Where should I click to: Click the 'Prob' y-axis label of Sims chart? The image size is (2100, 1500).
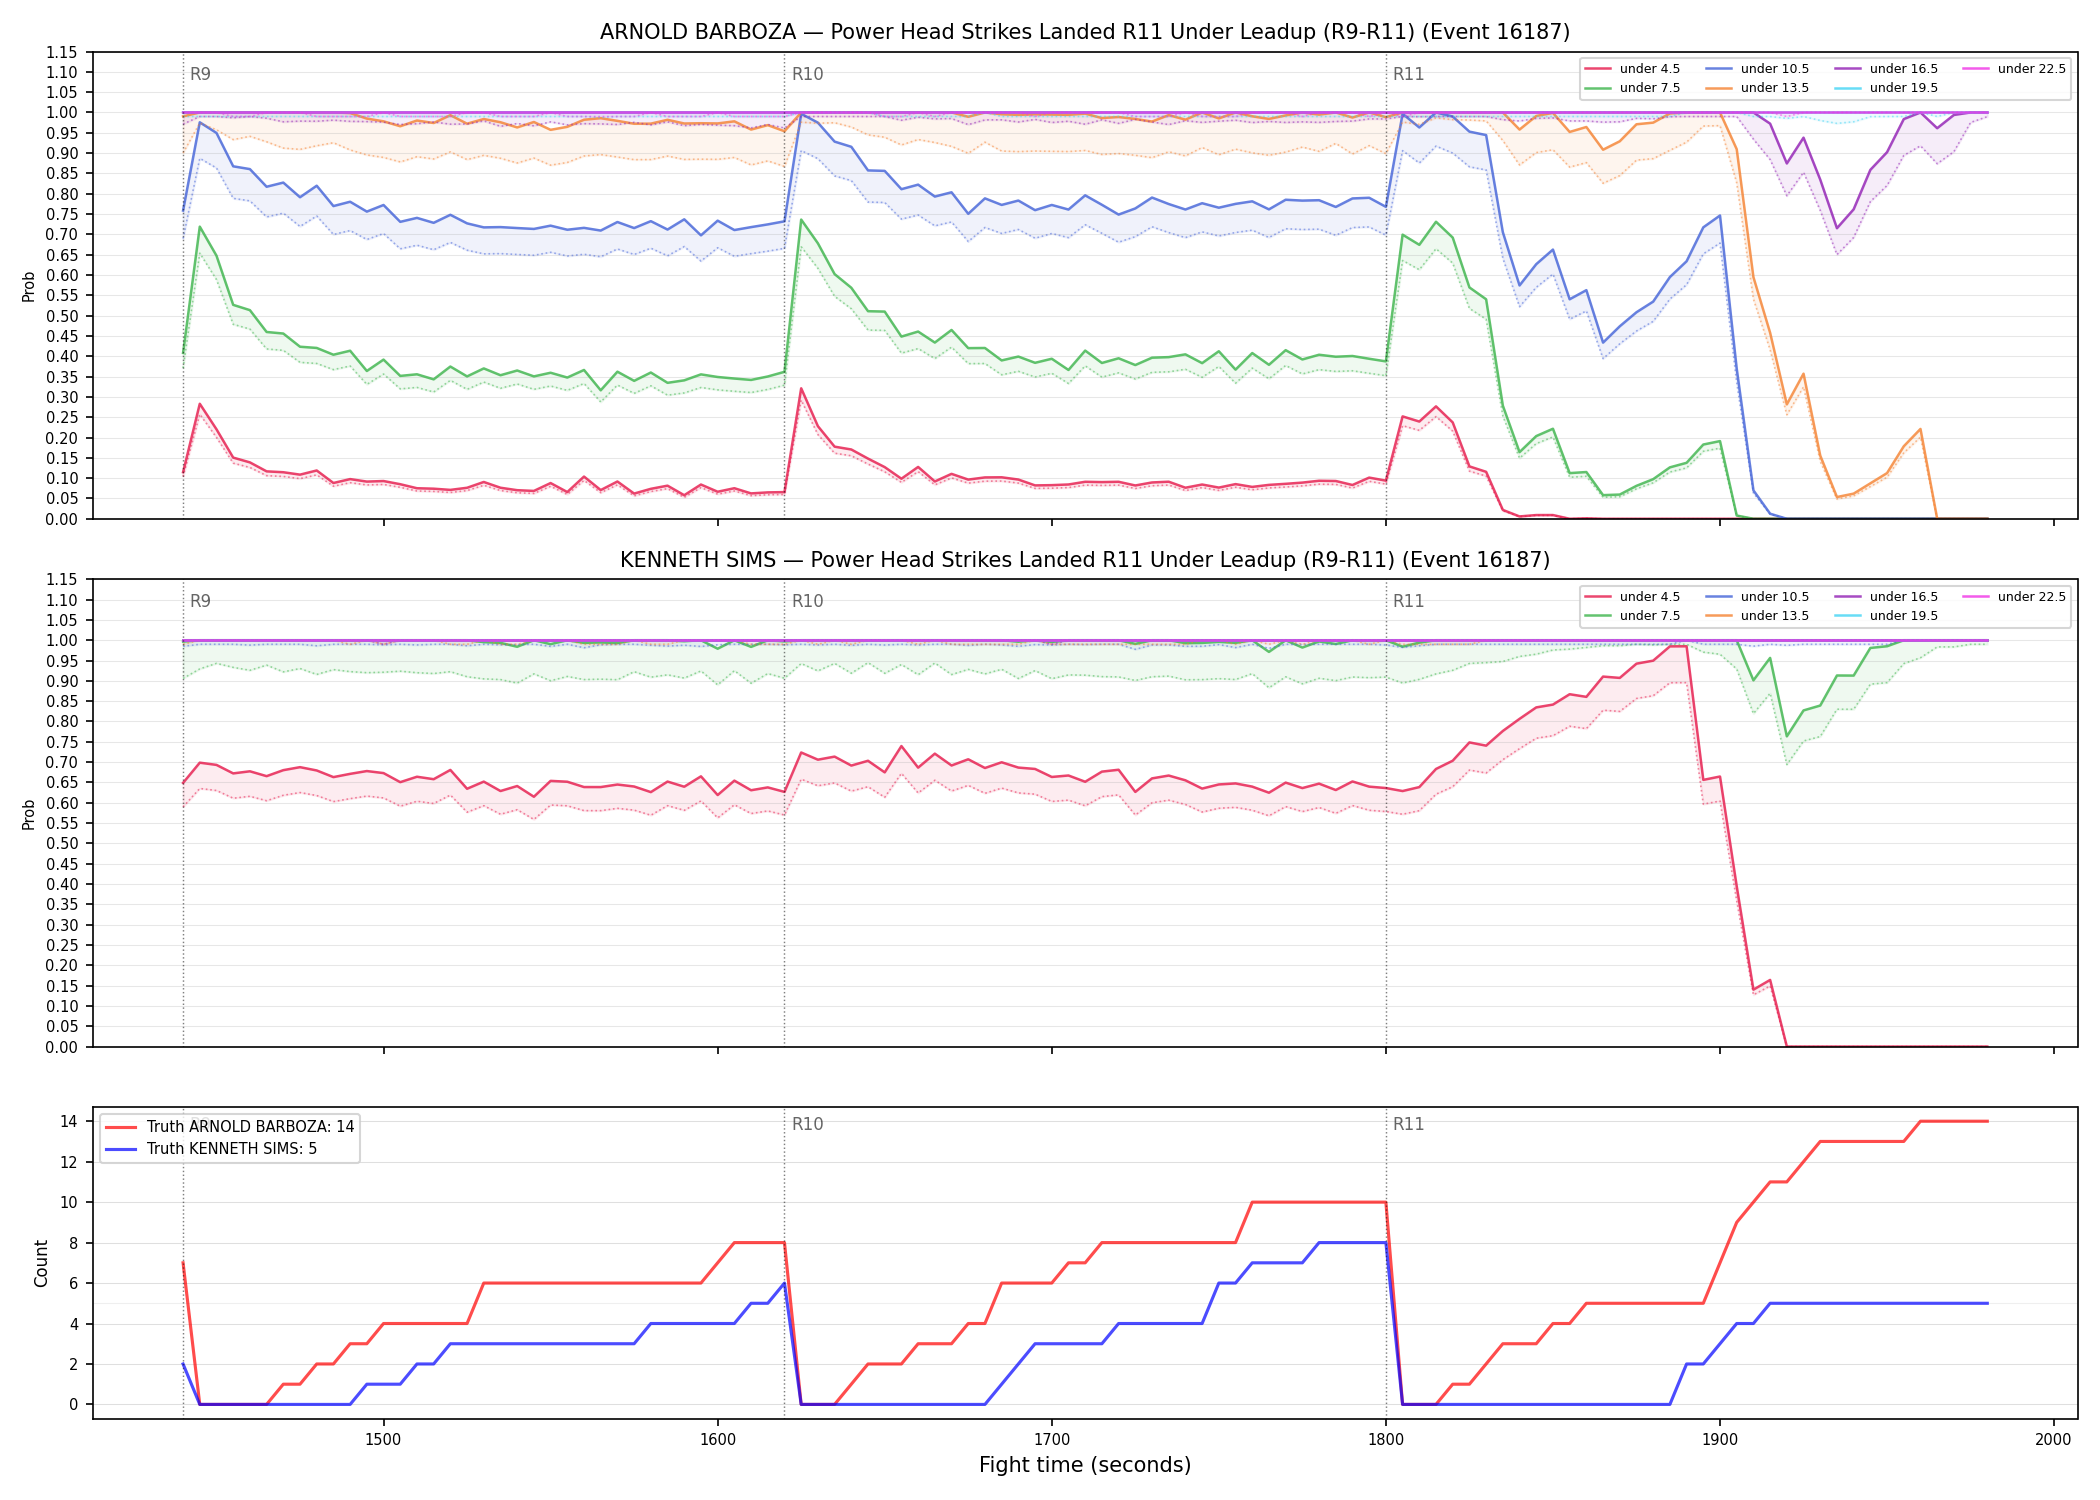[x=28, y=814]
